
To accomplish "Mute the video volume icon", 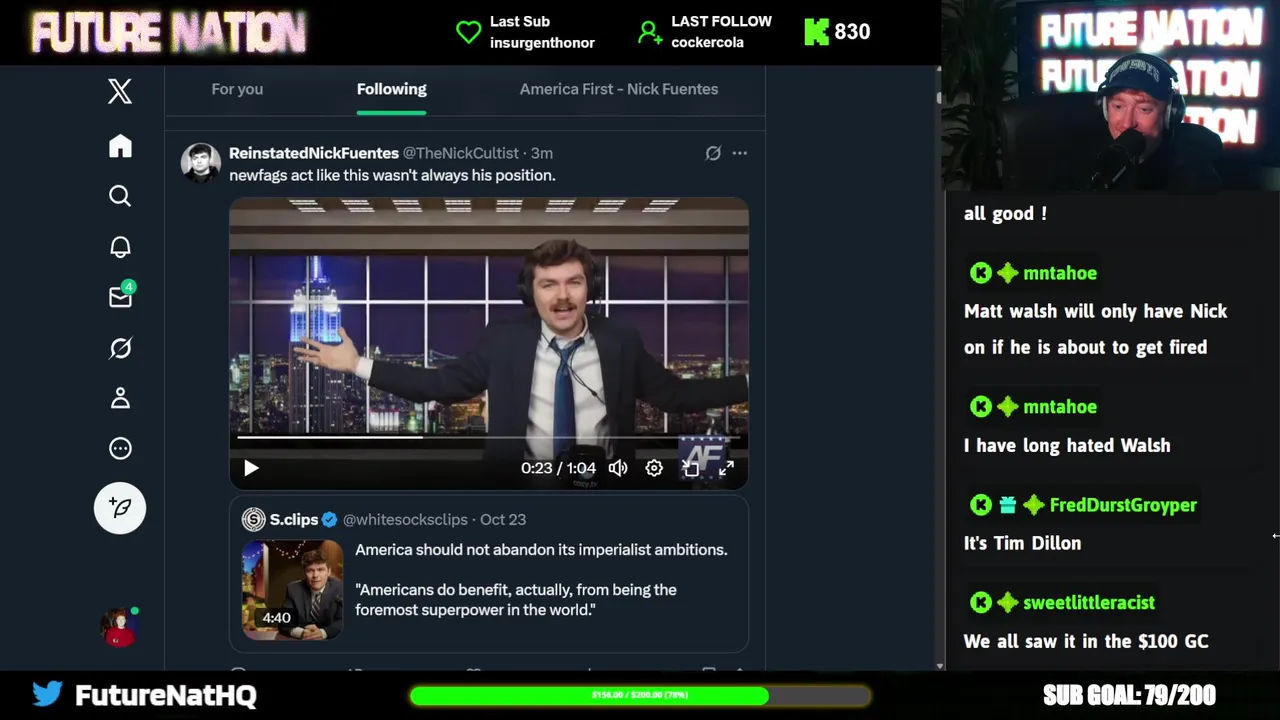I will click(618, 468).
